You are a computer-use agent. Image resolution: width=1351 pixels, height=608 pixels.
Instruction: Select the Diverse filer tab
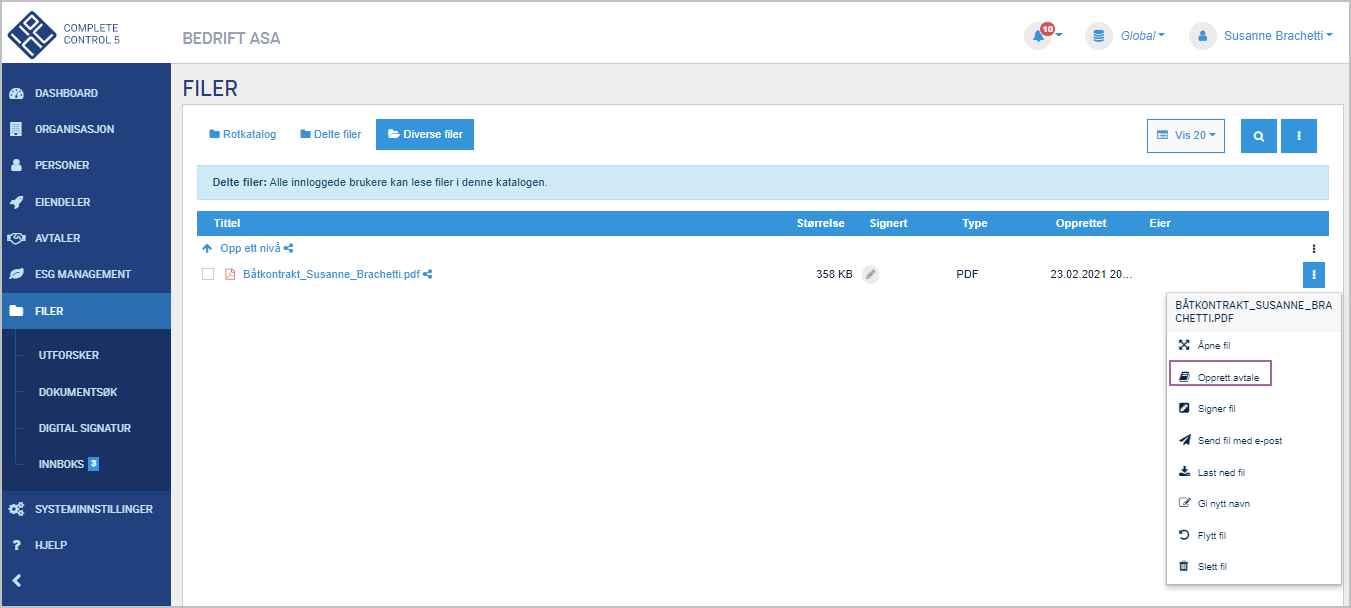(x=425, y=134)
